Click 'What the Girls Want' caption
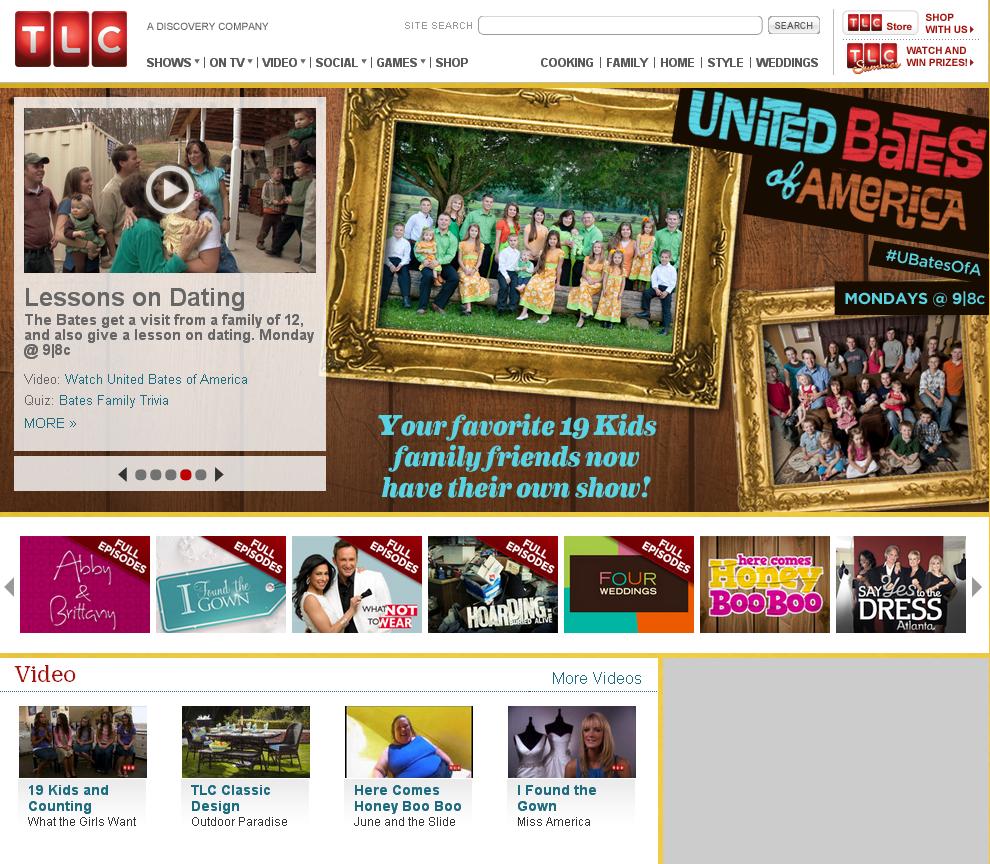The image size is (990, 864). pyautogui.click(x=81, y=822)
